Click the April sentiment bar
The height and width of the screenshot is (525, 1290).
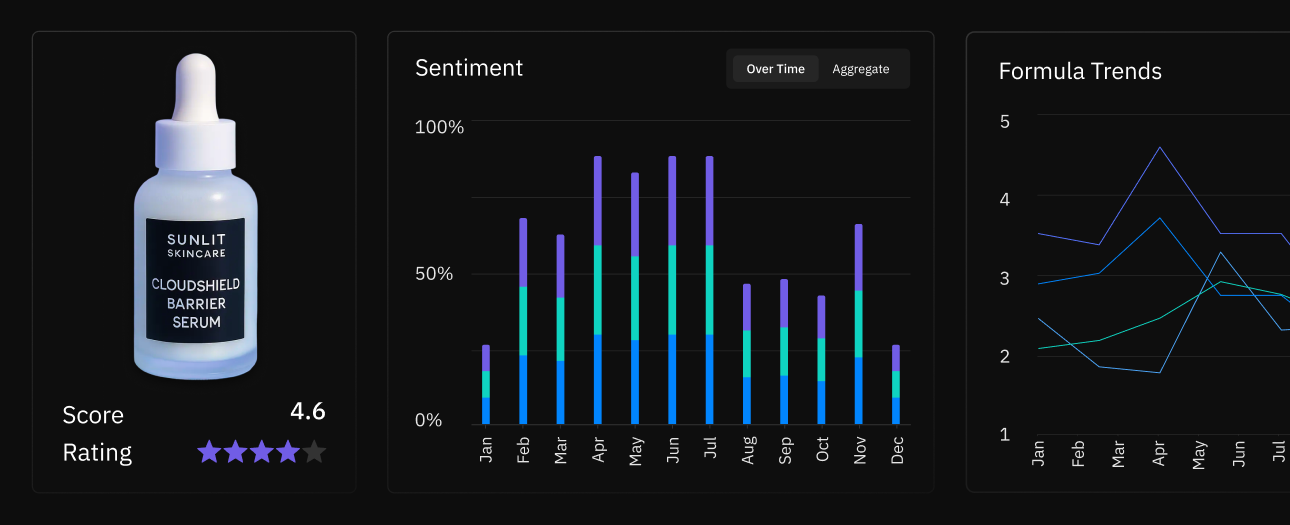click(x=598, y=290)
